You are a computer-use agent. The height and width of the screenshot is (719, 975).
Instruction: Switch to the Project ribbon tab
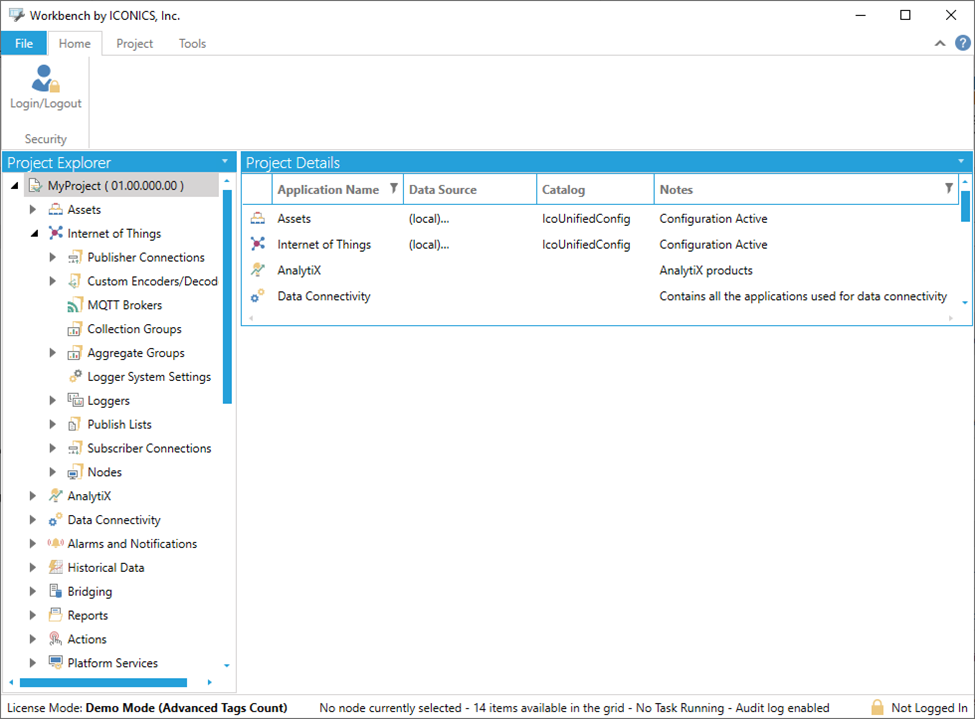click(134, 44)
